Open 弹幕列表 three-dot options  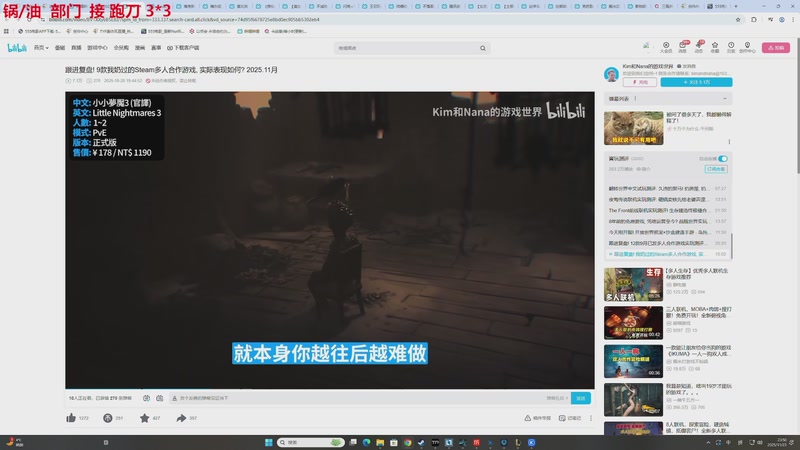(x=635, y=98)
